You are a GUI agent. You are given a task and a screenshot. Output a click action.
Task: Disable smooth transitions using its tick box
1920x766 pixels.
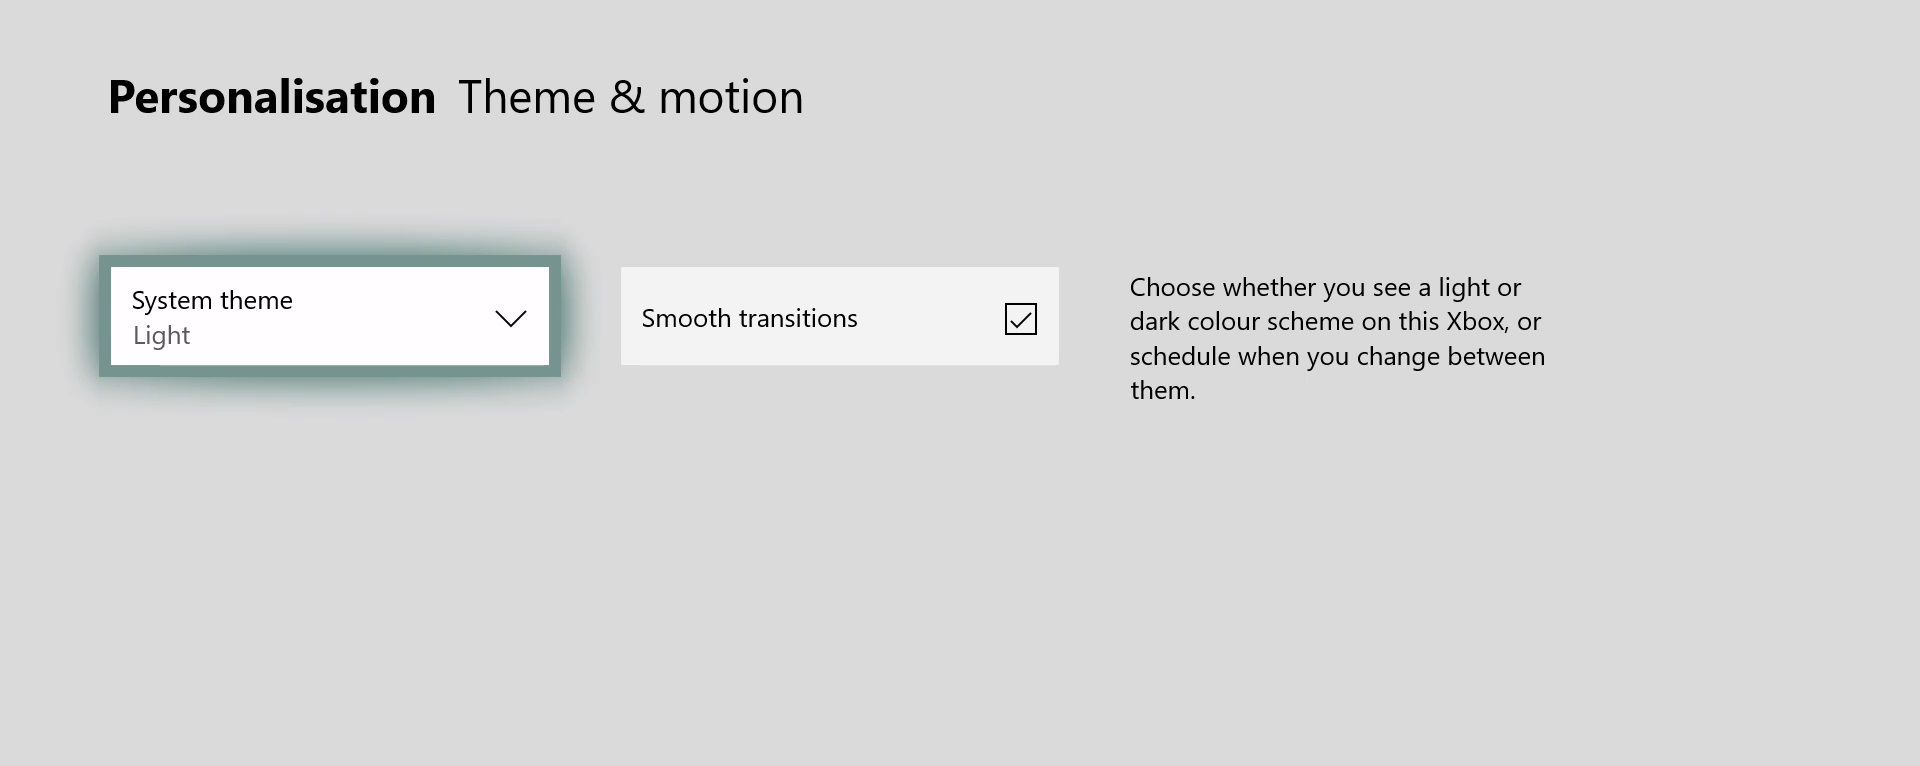pos(1020,319)
